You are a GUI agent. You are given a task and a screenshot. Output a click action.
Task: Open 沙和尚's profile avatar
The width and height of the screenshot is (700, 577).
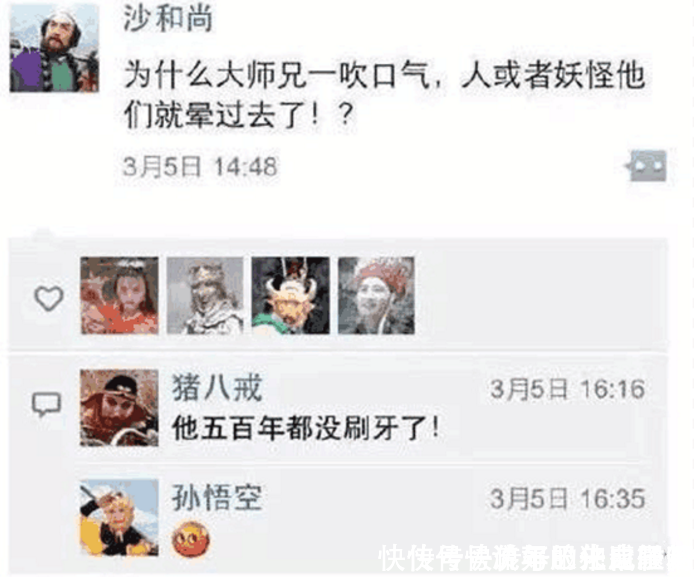click(54, 48)
